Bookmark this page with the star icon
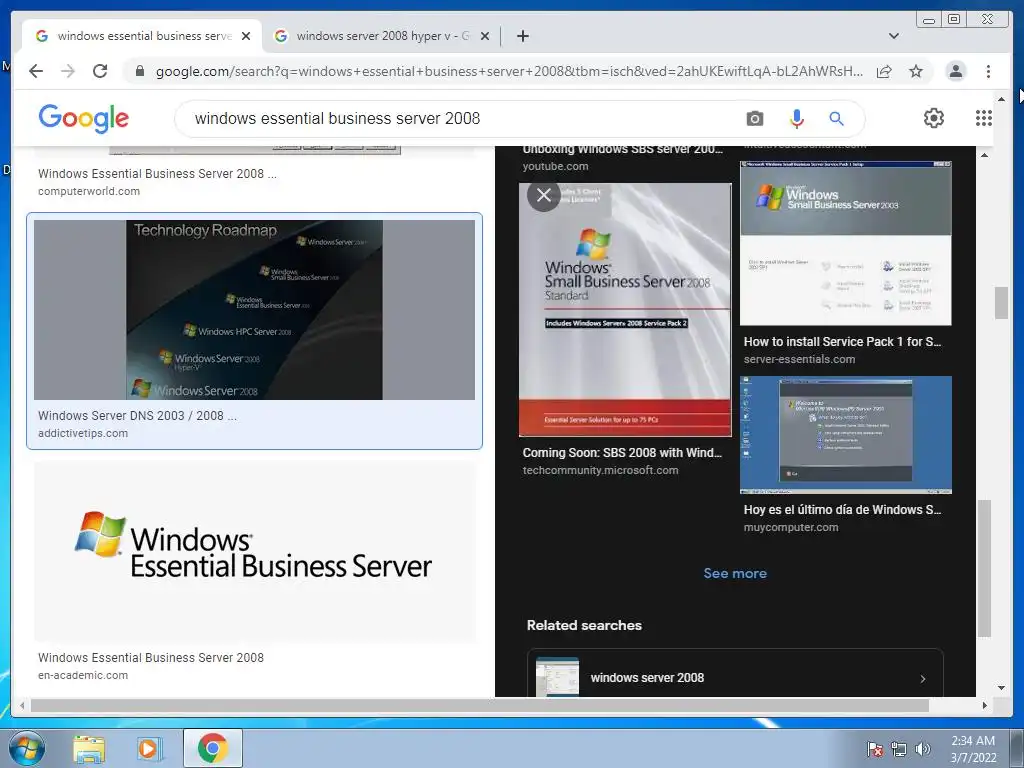Image resolution: width=1024 pixels, height=768 pixels. 916,71
